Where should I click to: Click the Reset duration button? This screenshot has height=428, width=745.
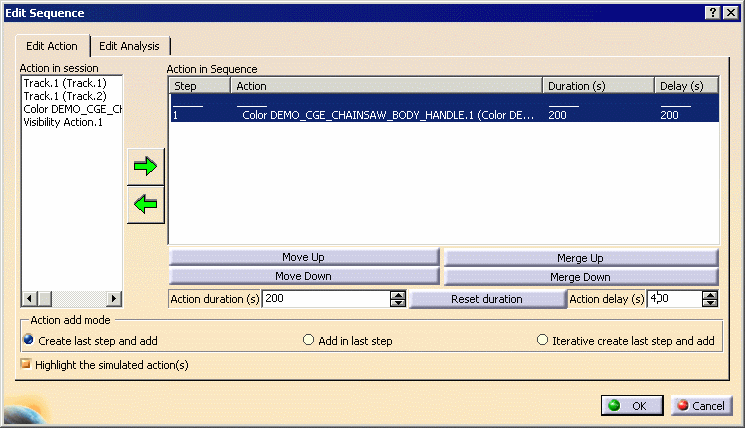tap(487, 299)
